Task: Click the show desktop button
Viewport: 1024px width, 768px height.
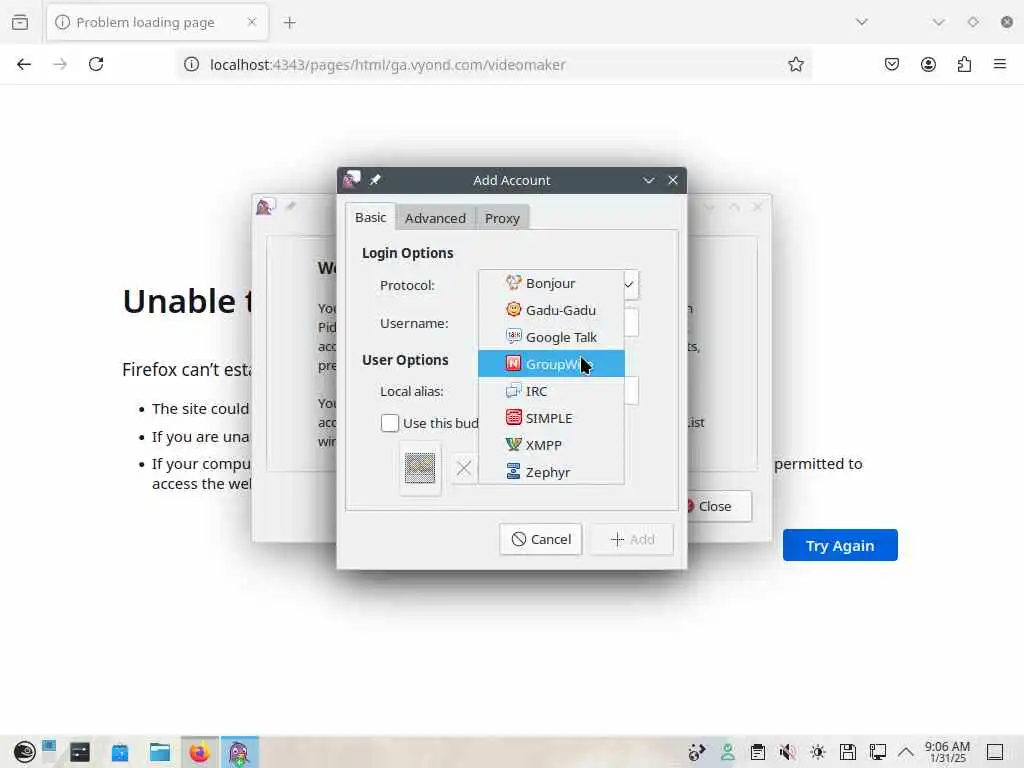Action: point(995,752)
